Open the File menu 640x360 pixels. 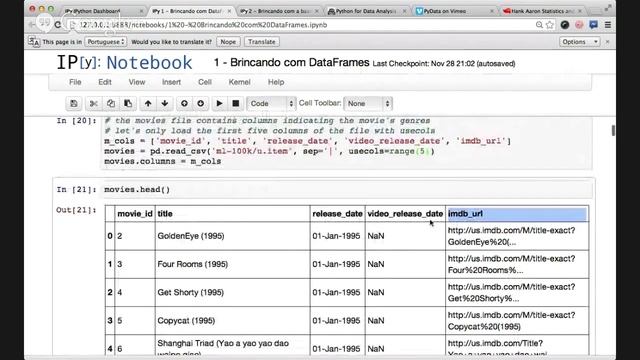(x=75, y=82)
